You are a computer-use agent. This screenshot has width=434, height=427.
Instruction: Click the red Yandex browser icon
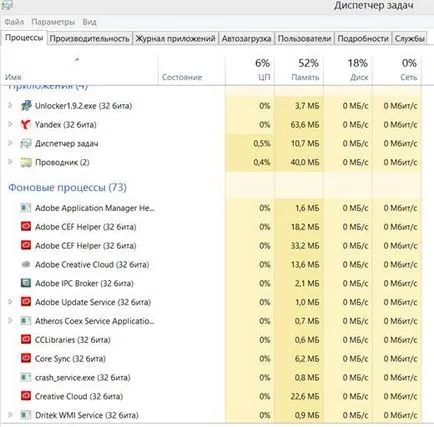[26, 125]
